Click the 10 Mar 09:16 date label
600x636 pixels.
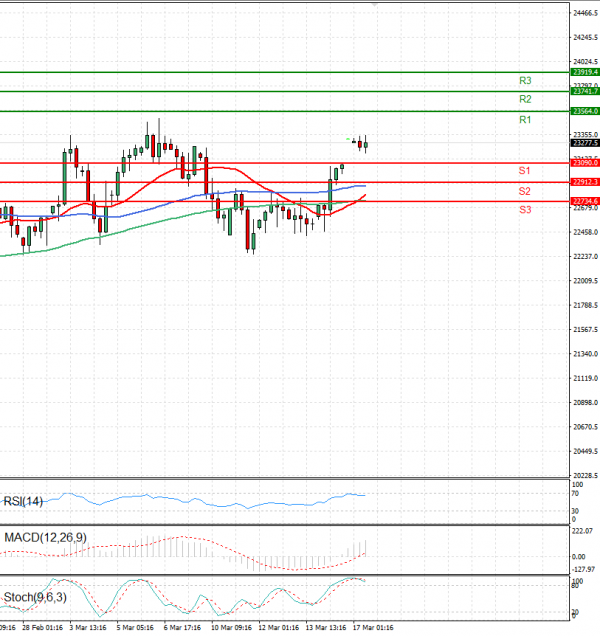(231, 627)
